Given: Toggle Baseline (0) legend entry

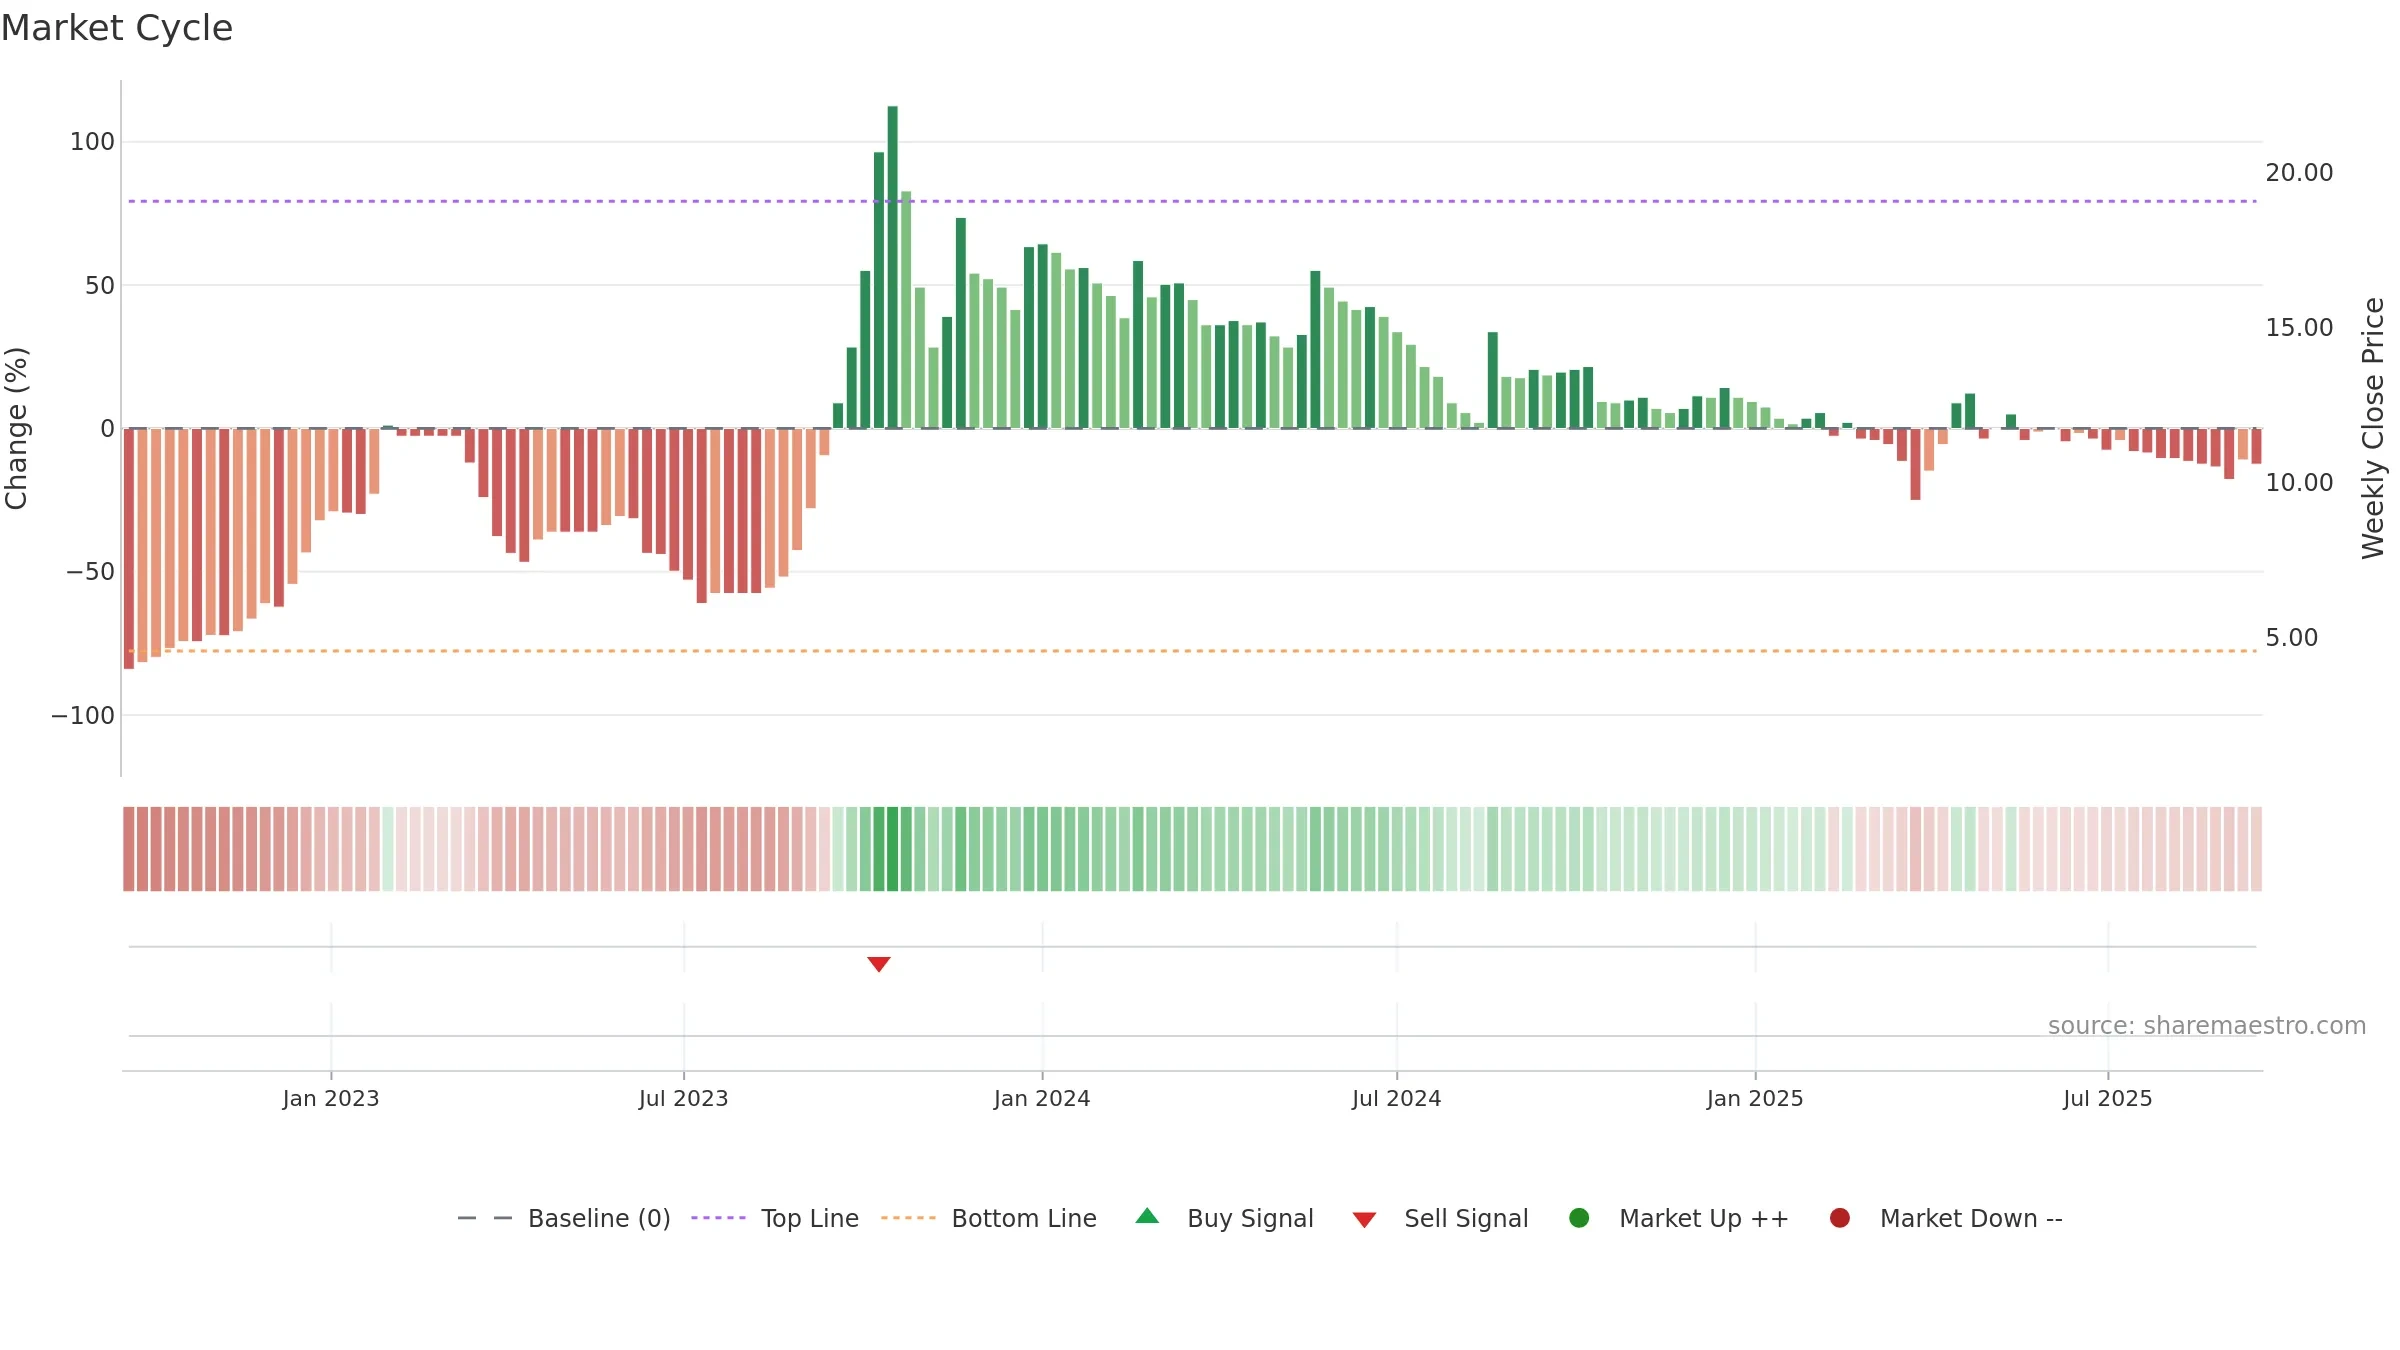Looking at the screenshot, I should click(564, 1218).
